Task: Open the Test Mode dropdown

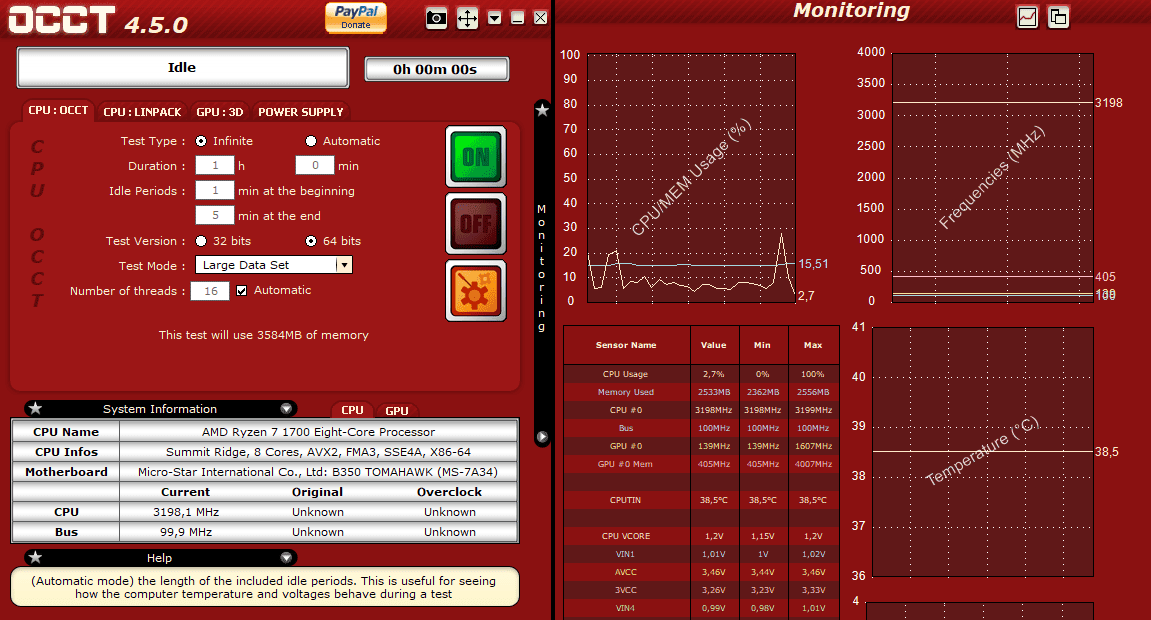Action: tap(343, 265)
